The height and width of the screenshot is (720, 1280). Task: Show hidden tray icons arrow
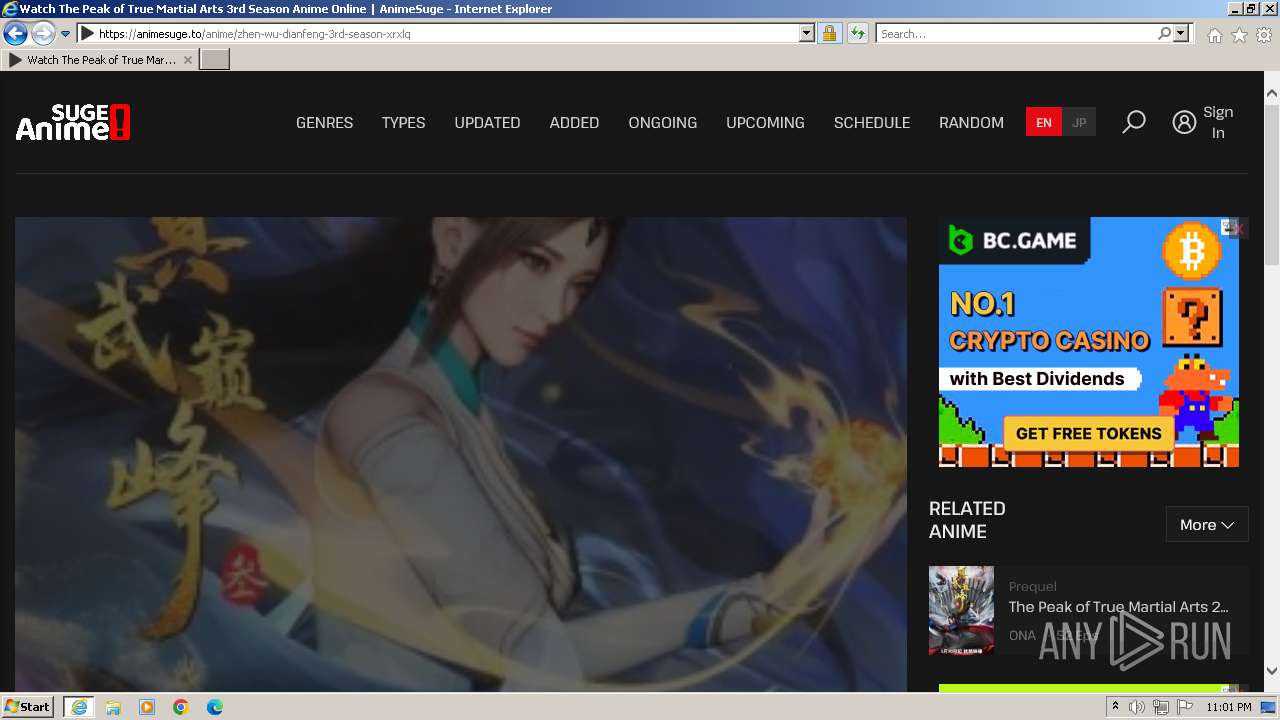point(1115,707)
